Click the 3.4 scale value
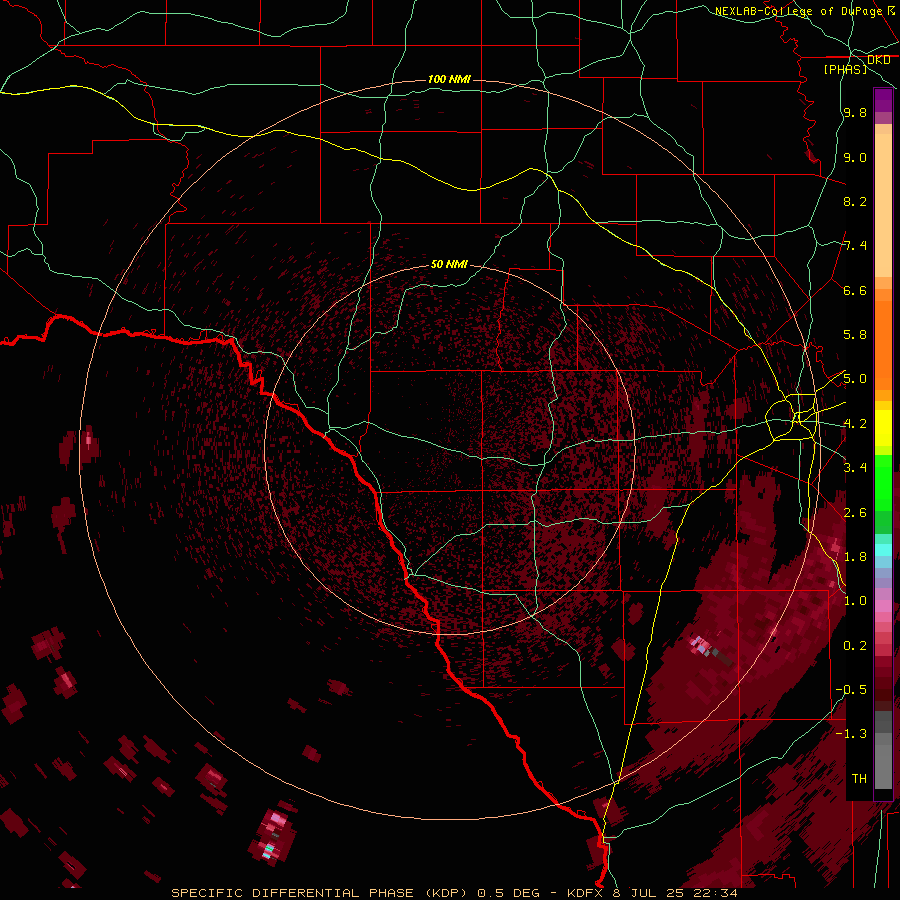The width and height of the screenshot is (900, 900). tap(855, 468)
